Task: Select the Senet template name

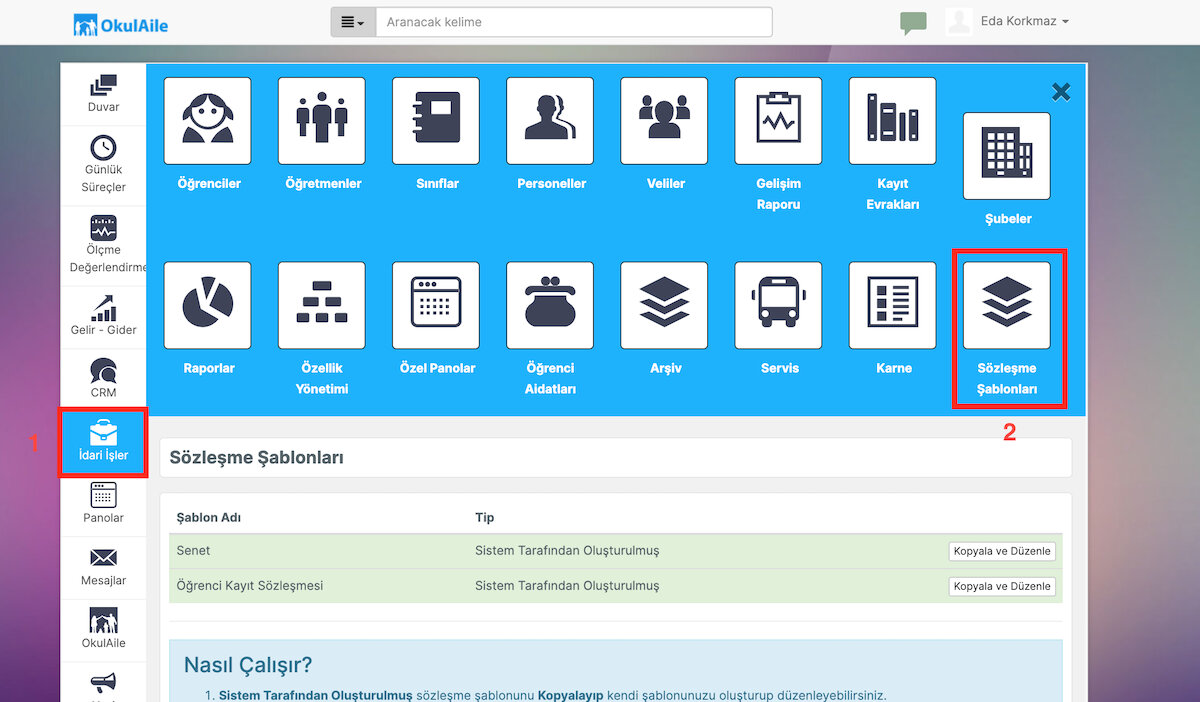Action: click(x=193, y=551)
